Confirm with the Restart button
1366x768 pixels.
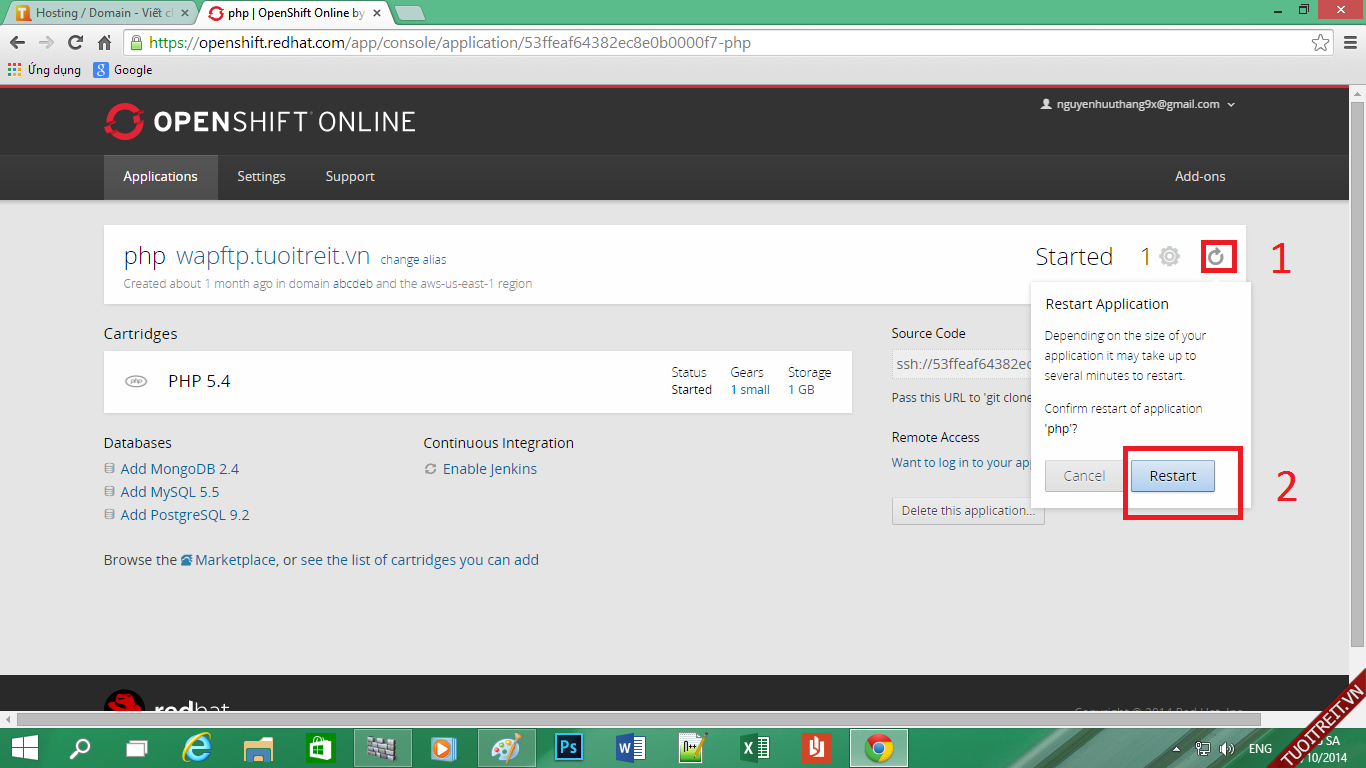[x=1172, y=476]
